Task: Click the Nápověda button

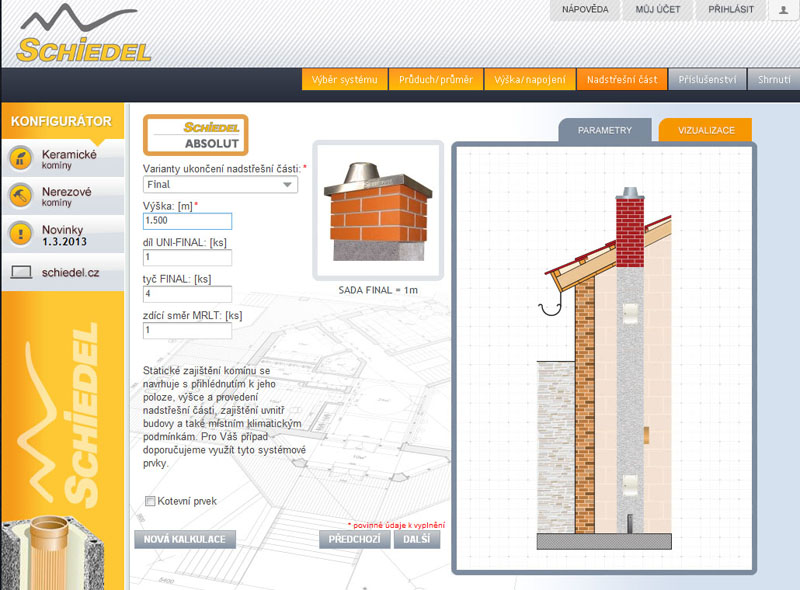Action: coord(585,10)
